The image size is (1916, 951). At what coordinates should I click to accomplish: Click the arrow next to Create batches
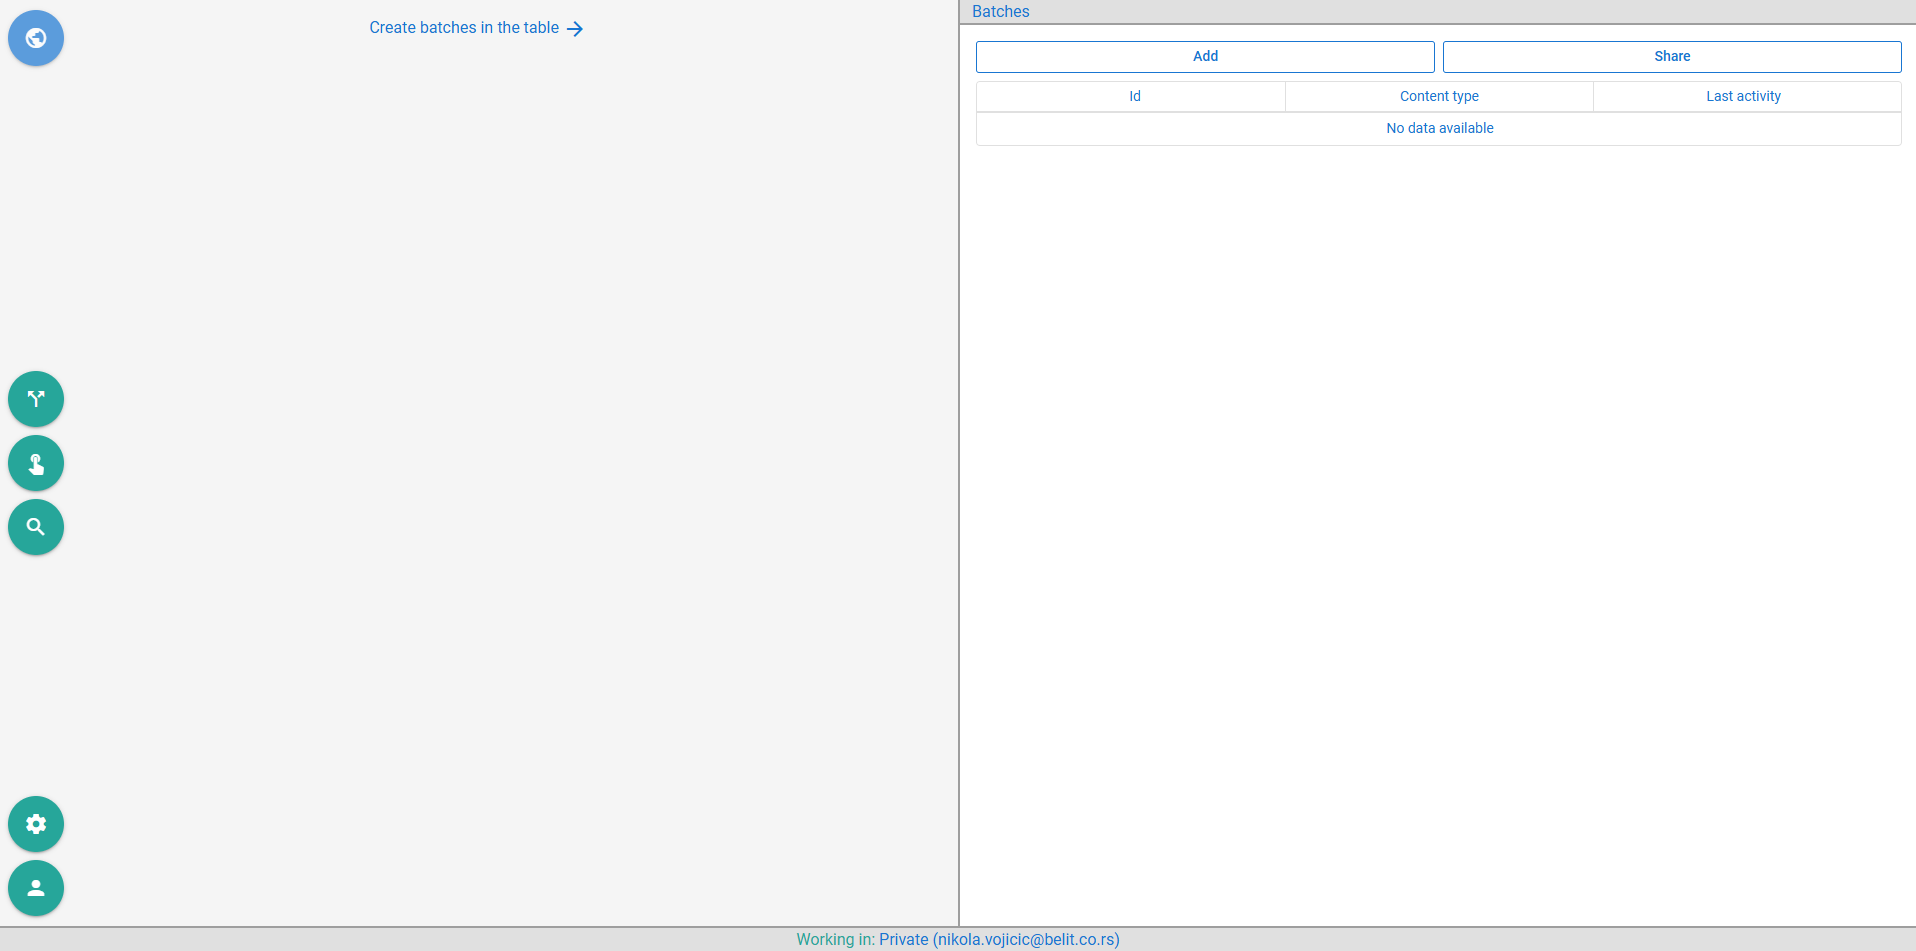pos(575,29)
